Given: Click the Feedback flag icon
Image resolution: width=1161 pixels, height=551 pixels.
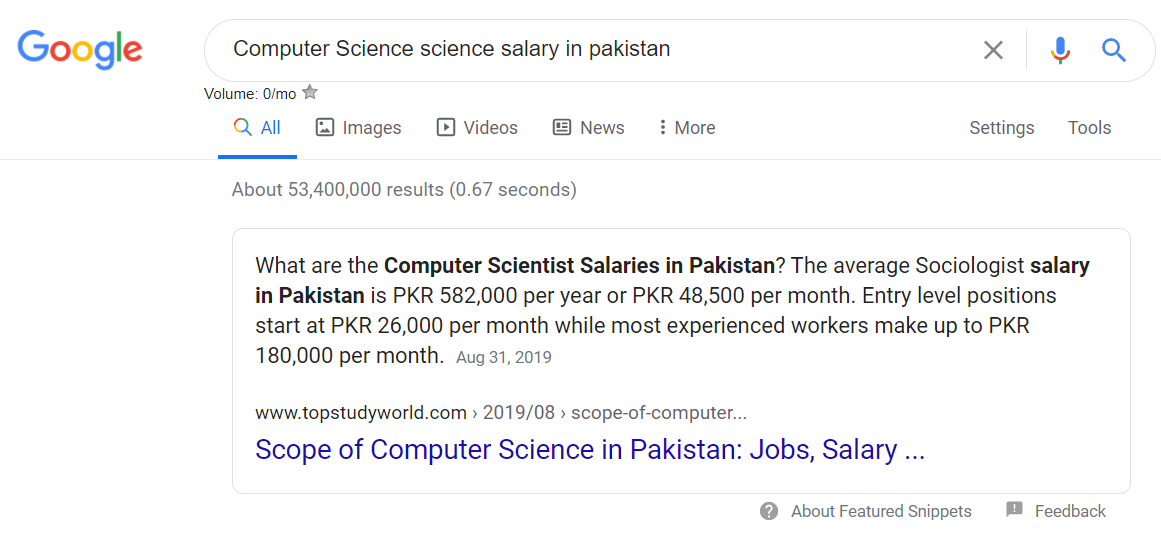Looking at the screenshot, I should coord(1014,510).
